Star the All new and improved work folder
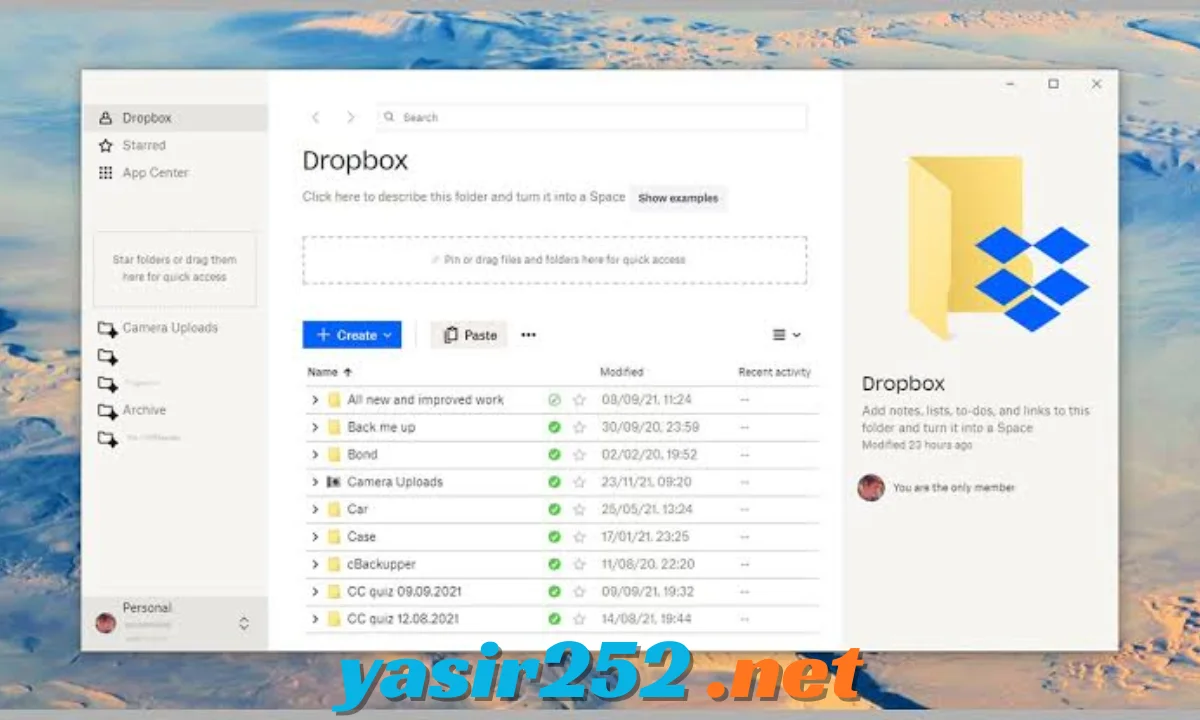Viewport: 1200px width, 720px height. click(579, 400)
